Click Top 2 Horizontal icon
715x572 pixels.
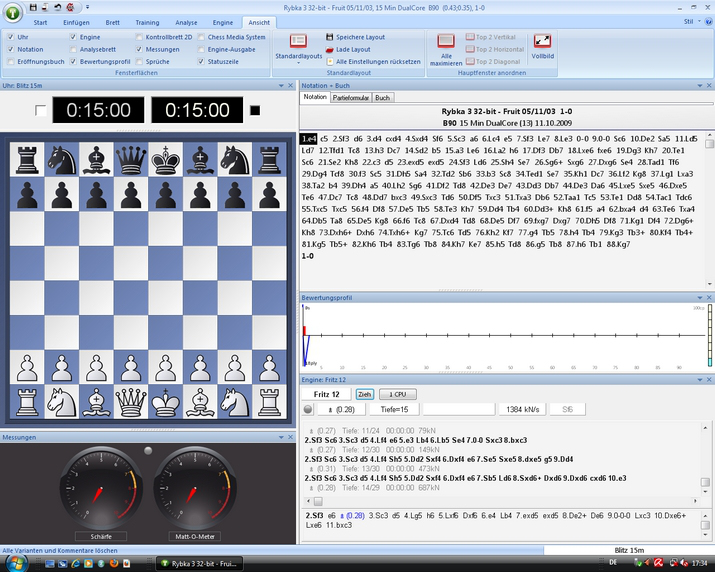click(470, 49)
